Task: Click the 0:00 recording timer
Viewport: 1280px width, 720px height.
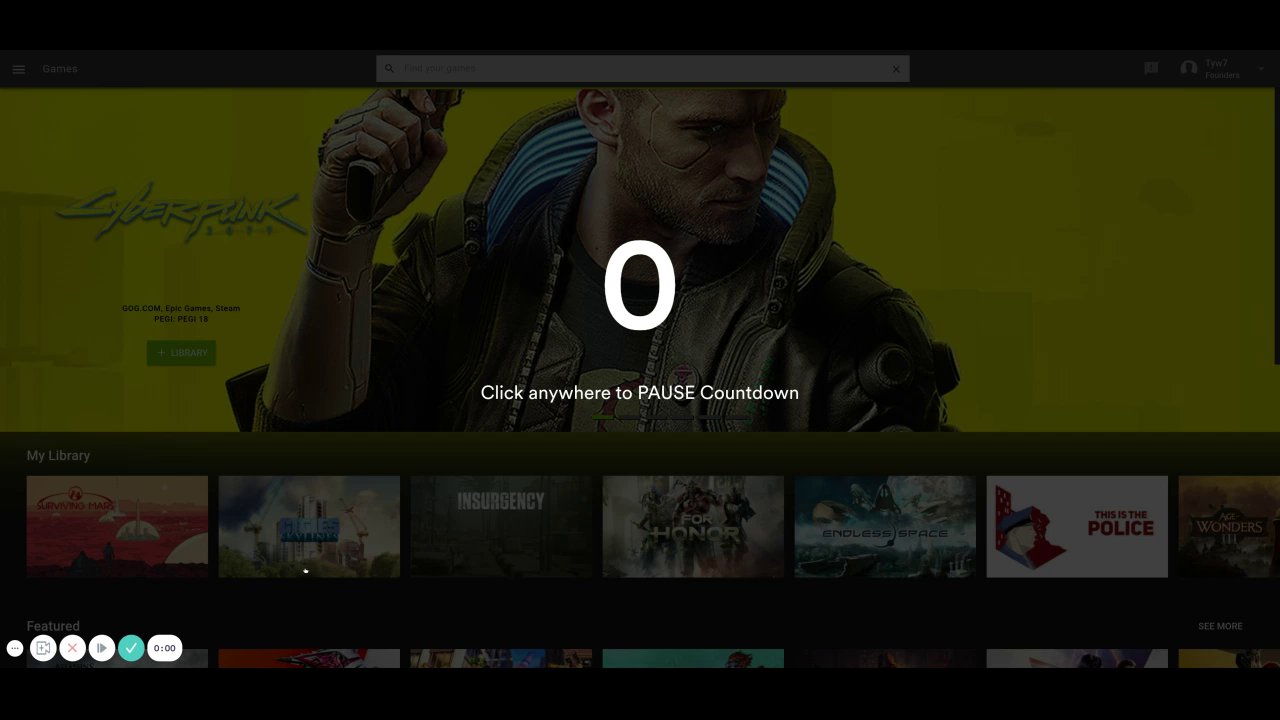Action: tap(165, 648)
